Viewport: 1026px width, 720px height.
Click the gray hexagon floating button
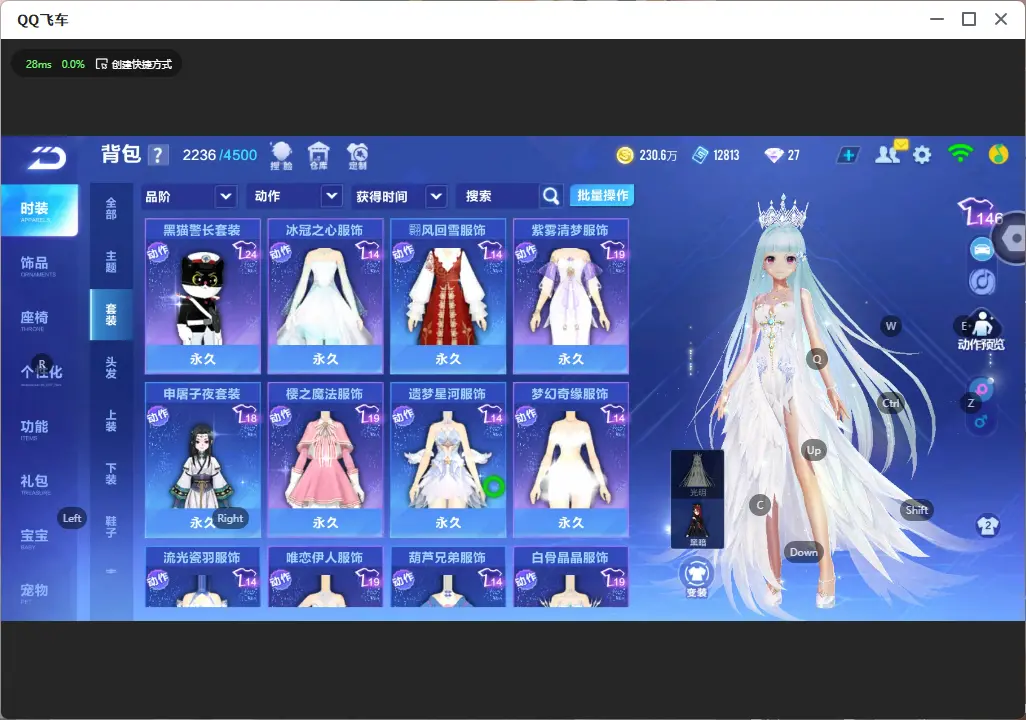click(x=1012, y=239)
